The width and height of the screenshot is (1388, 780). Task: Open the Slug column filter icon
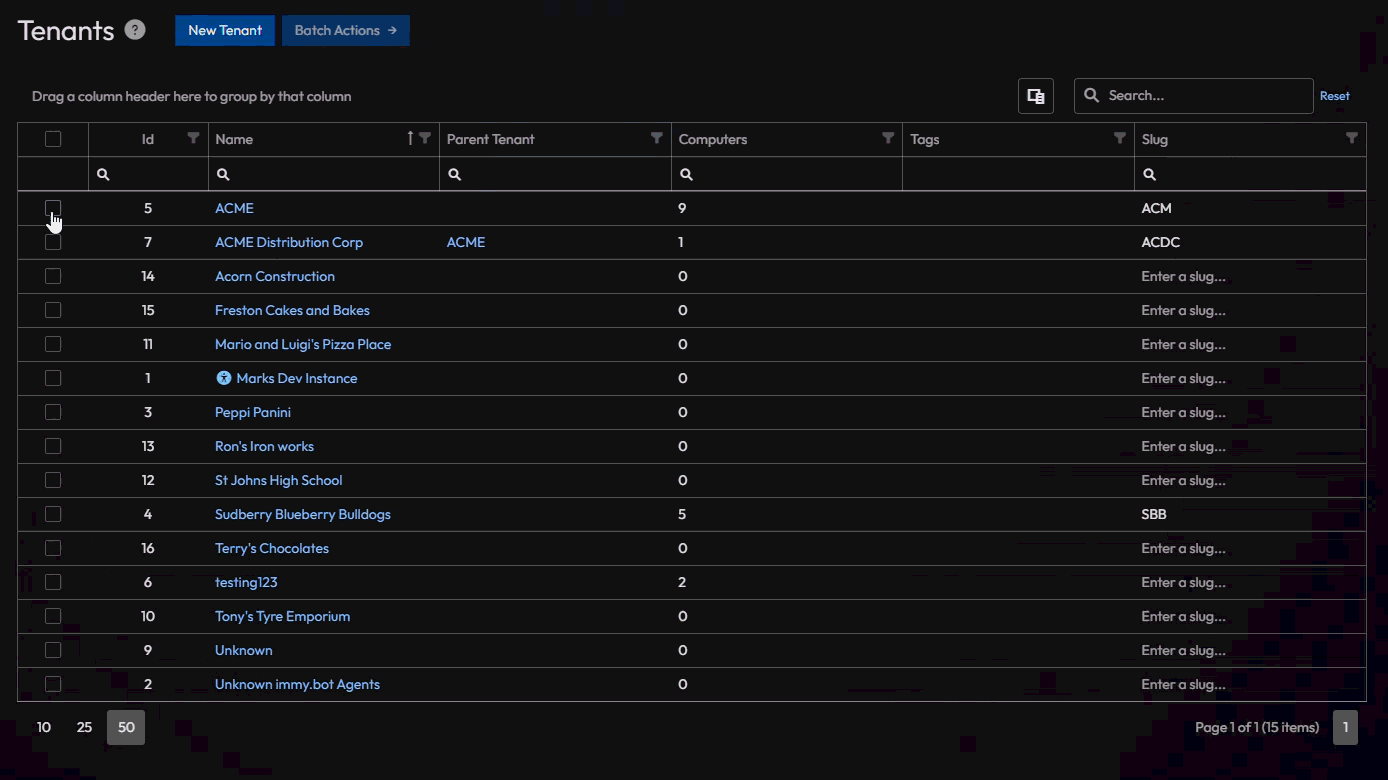tap(1352, 138)
